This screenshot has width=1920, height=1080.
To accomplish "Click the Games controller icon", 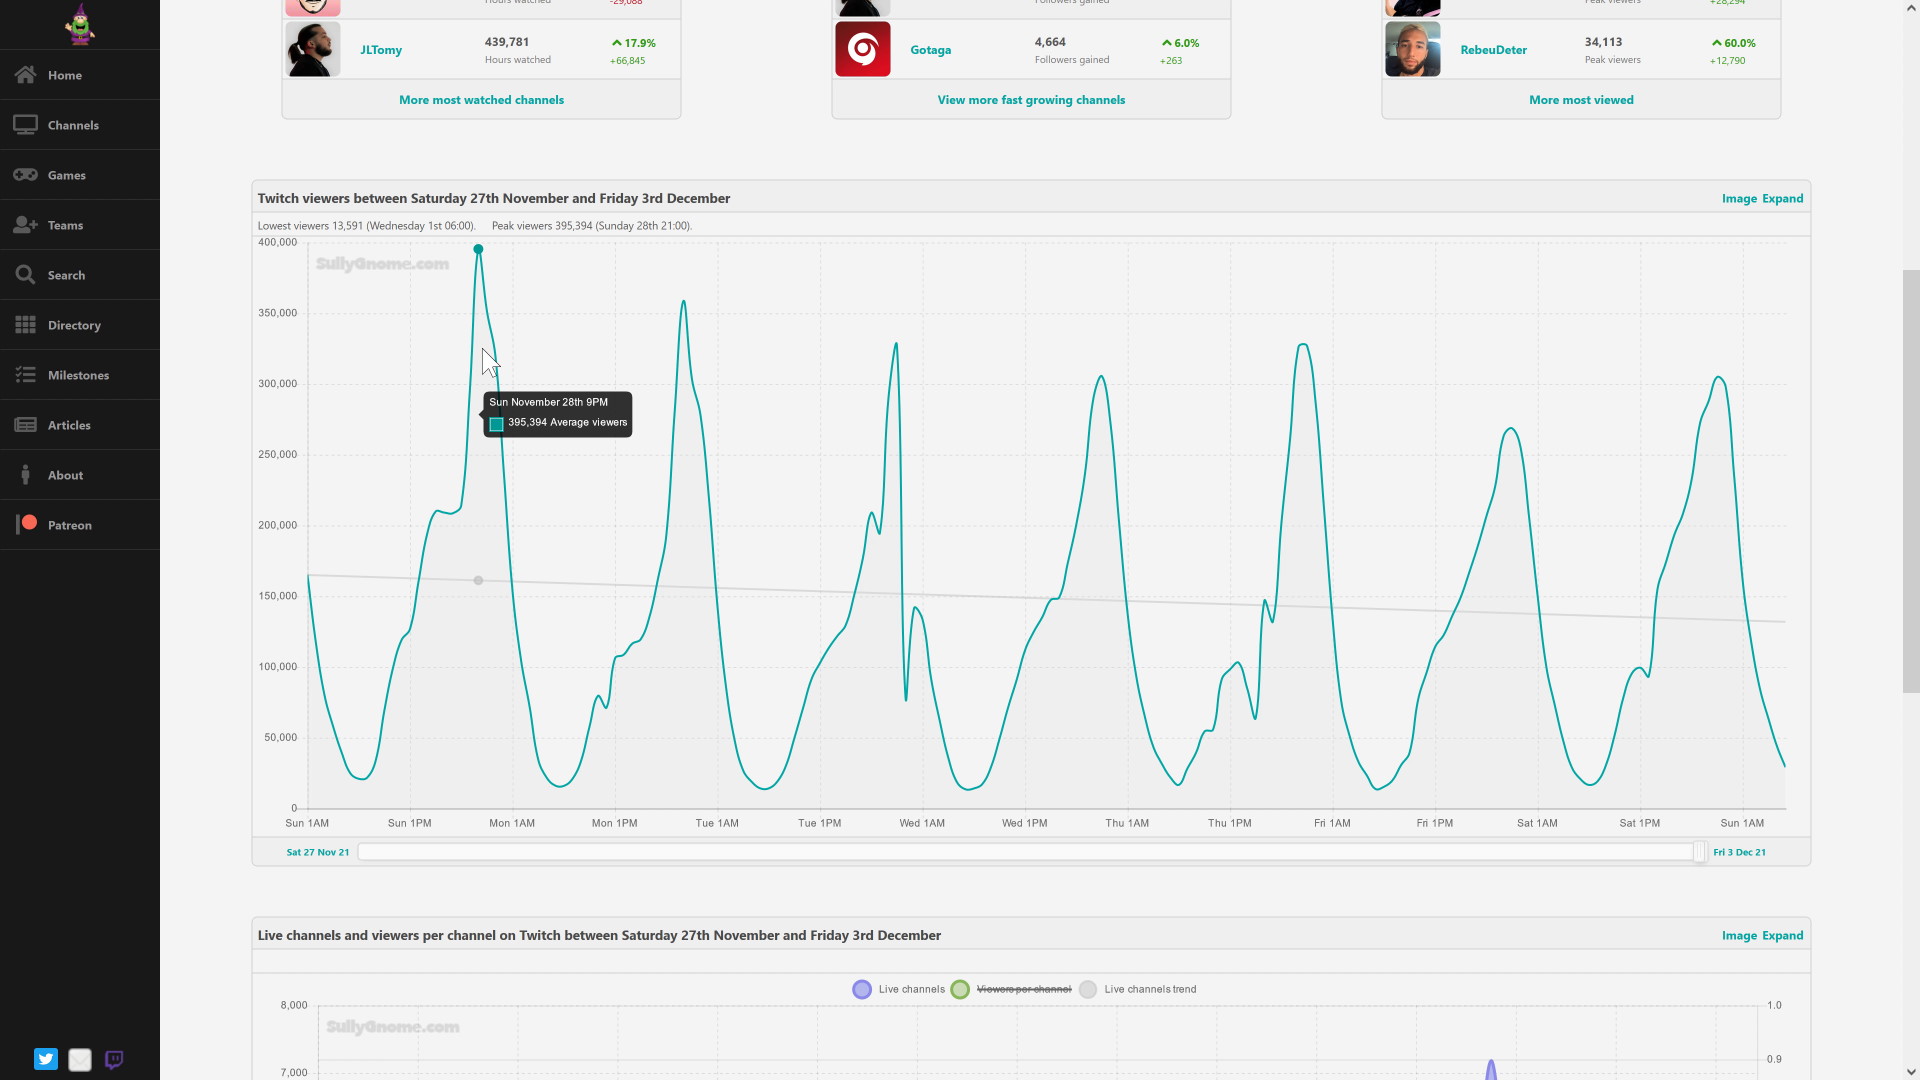I will [x=26, y=175].
